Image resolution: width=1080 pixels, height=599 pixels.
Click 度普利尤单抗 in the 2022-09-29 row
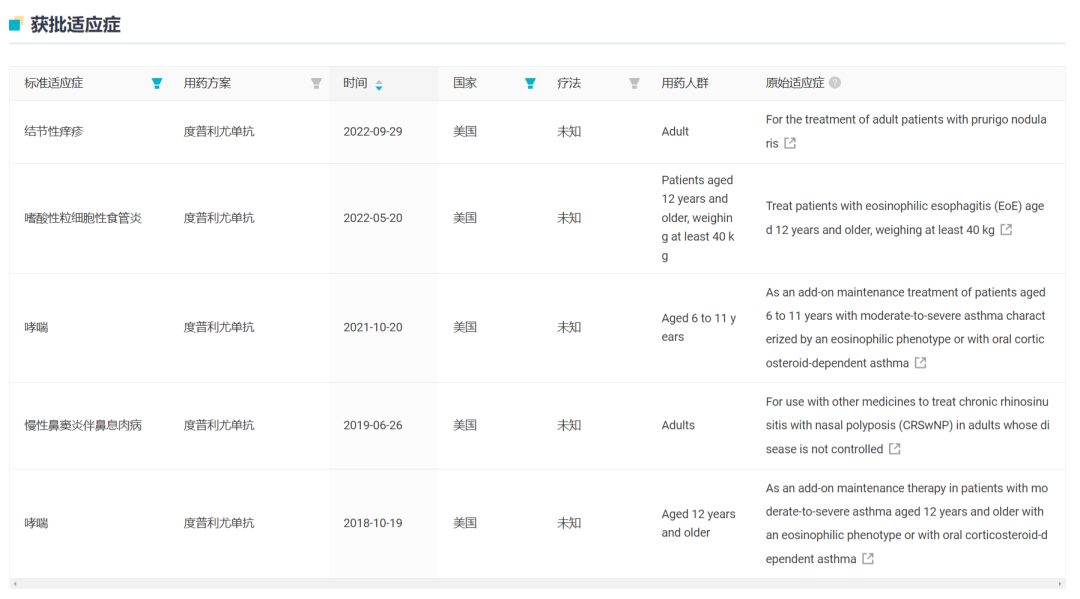click(219, 132)
